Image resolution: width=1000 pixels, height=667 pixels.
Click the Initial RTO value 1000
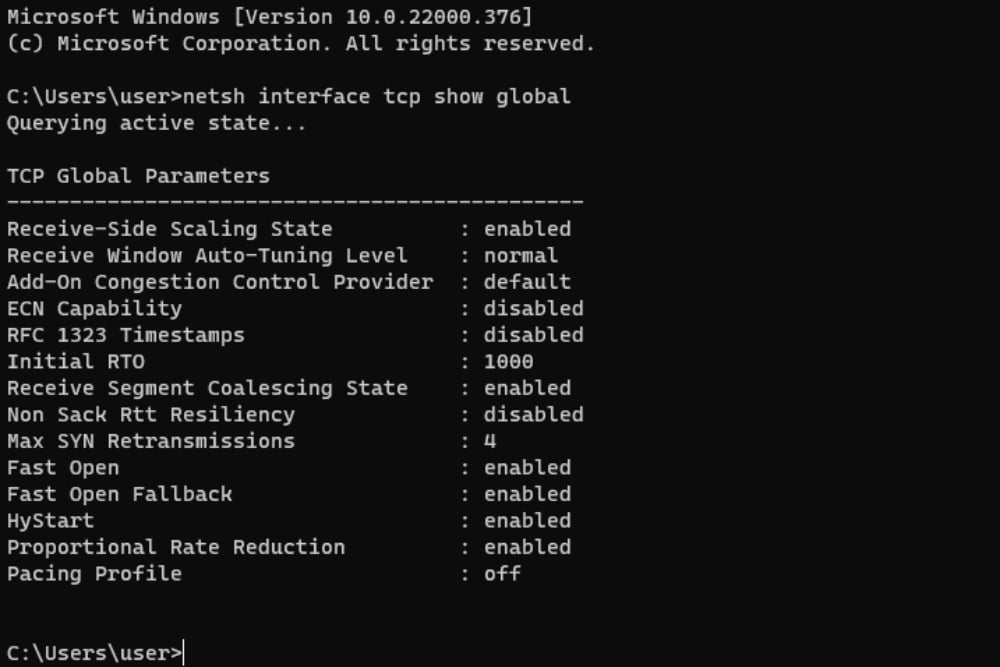click(508, 362)
